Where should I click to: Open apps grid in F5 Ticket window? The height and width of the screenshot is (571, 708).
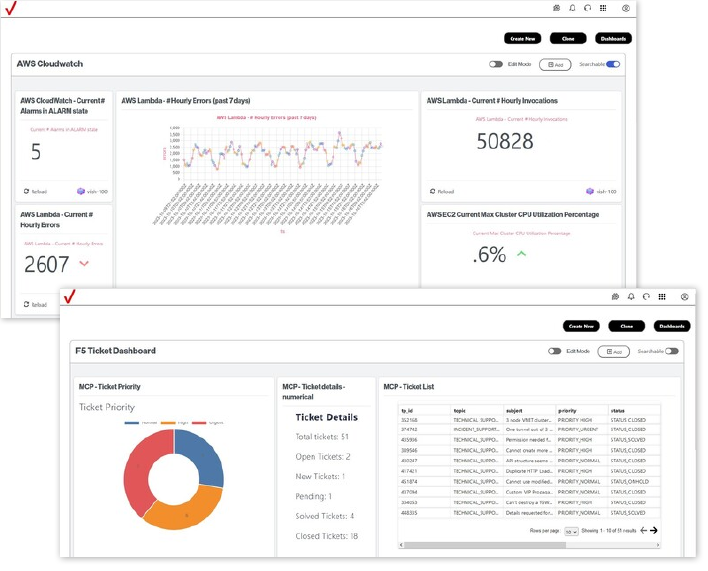[662, 297]
